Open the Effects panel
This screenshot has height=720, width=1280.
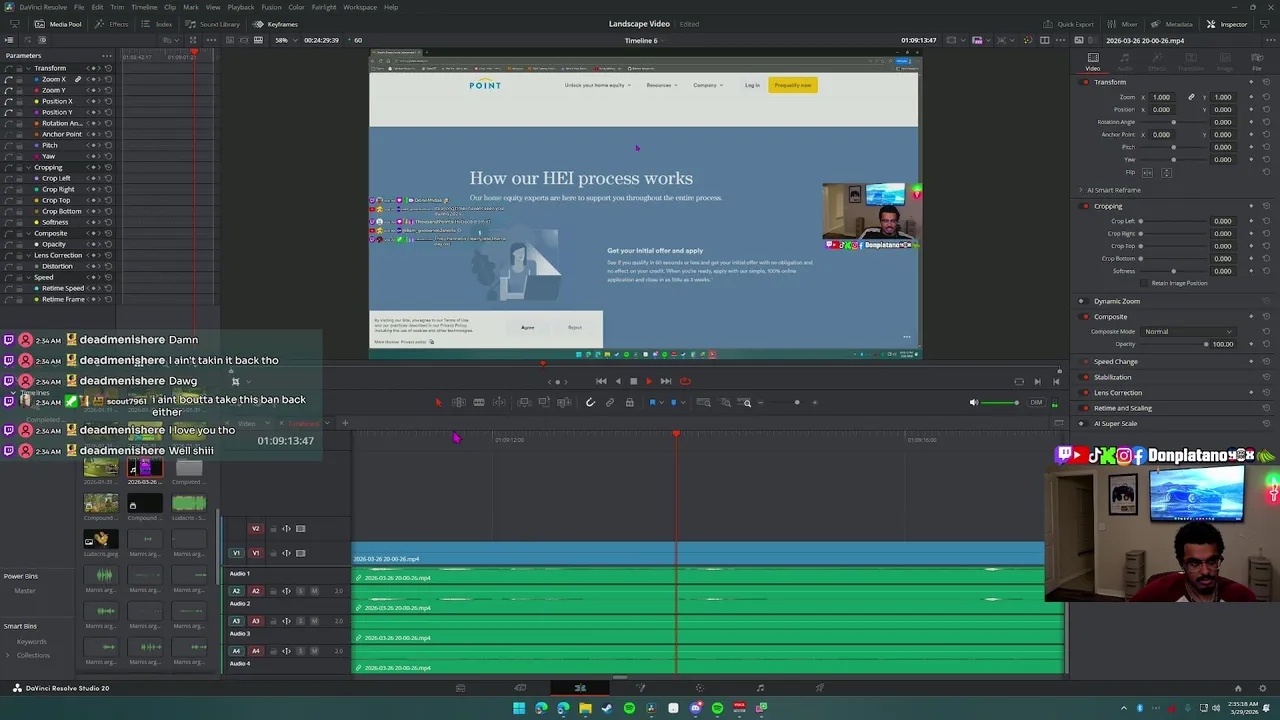coord(112,24)
